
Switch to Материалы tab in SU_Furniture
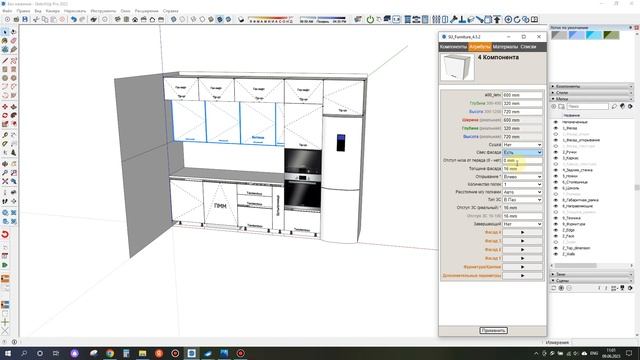click(x=505, y=47)
